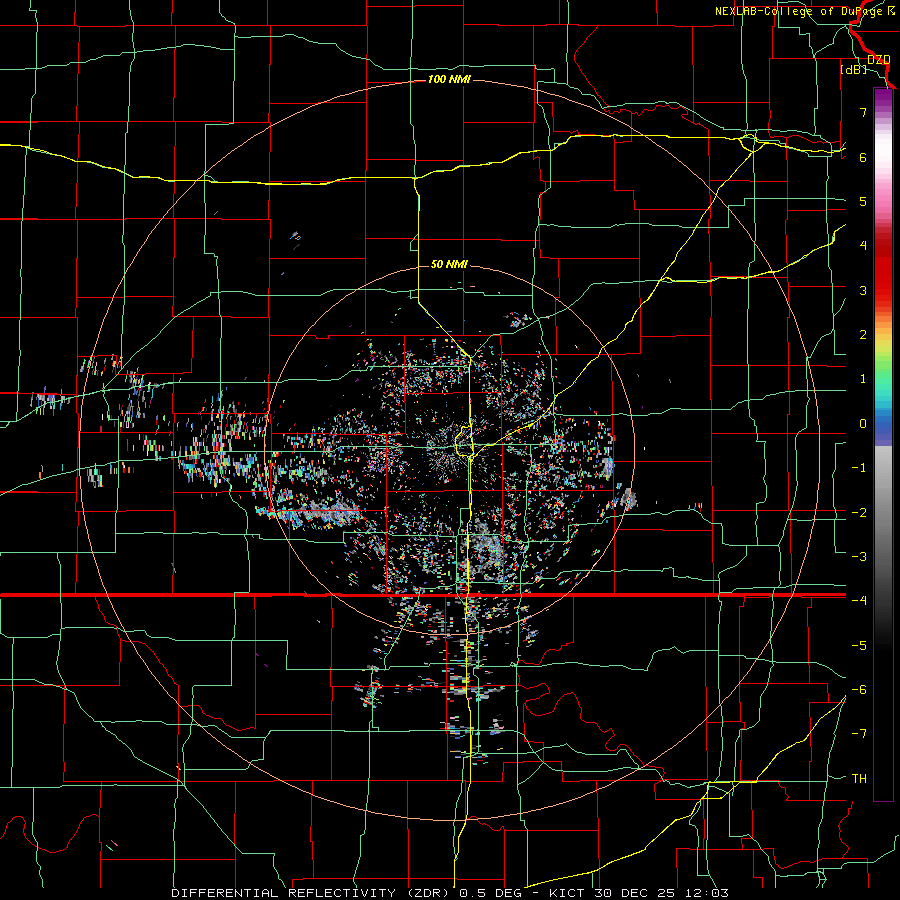Click the -3 value on color scale
The image size is (900, 900).
(859, 556)
